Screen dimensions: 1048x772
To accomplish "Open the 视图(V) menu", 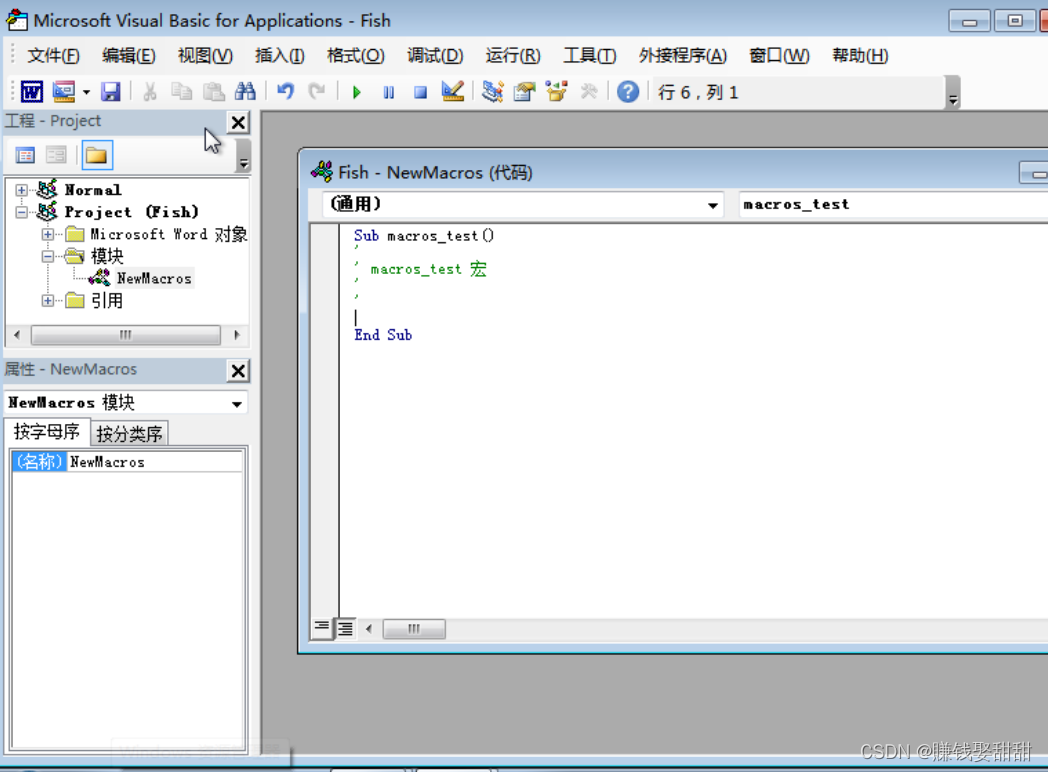I will pyautogui.click(x=205, y=55).
